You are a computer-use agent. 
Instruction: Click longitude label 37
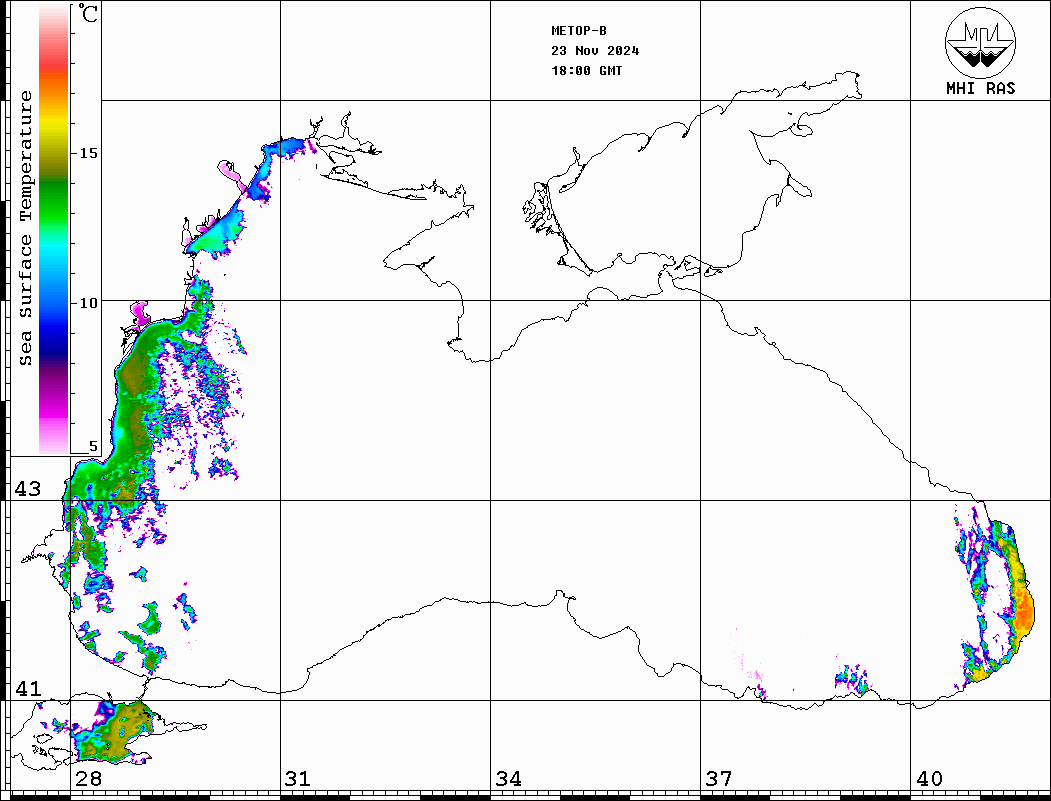(719, 779)
